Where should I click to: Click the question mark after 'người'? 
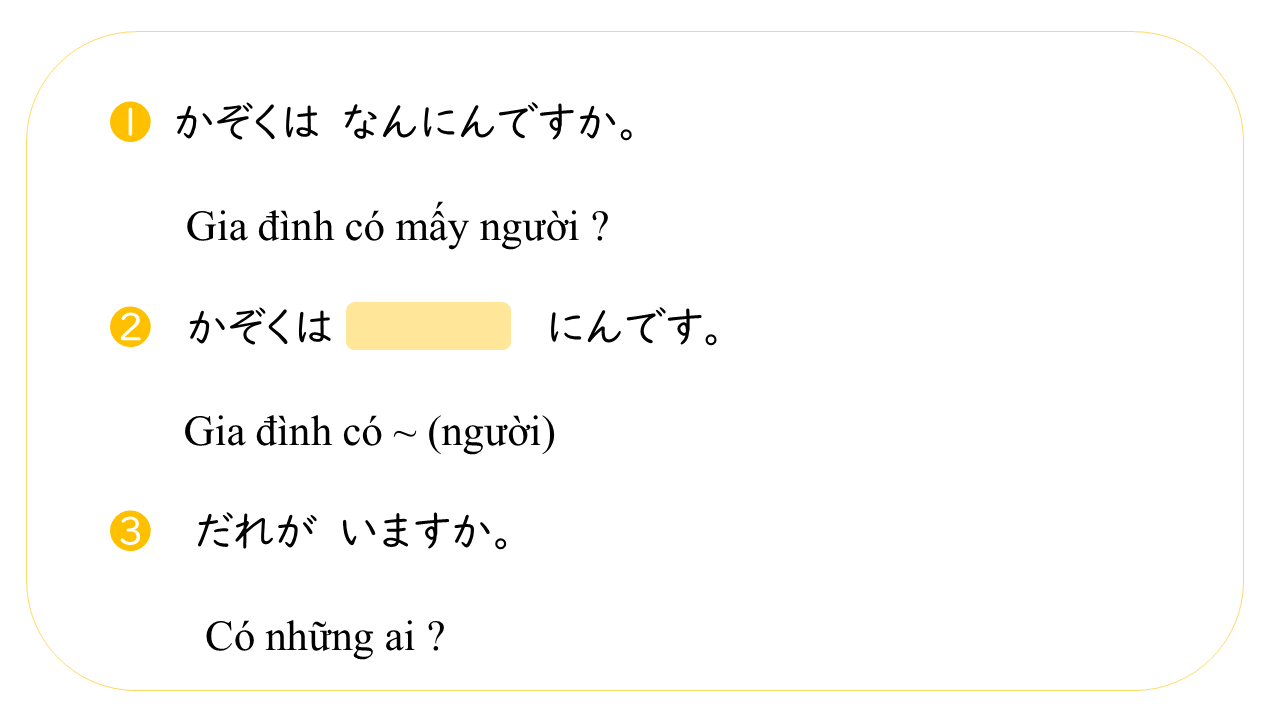tap(599, 228)
